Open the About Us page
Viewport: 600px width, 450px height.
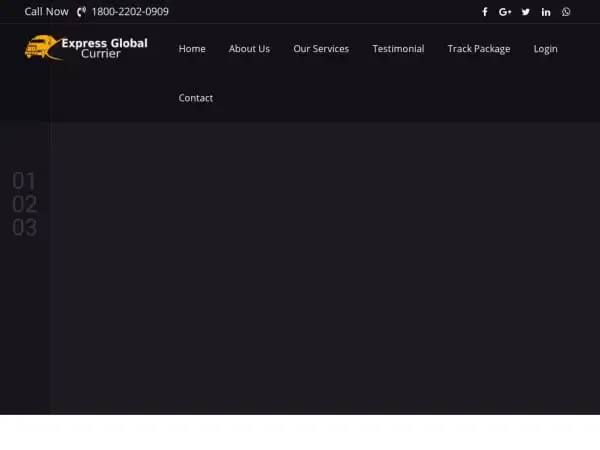pos(249,49)
